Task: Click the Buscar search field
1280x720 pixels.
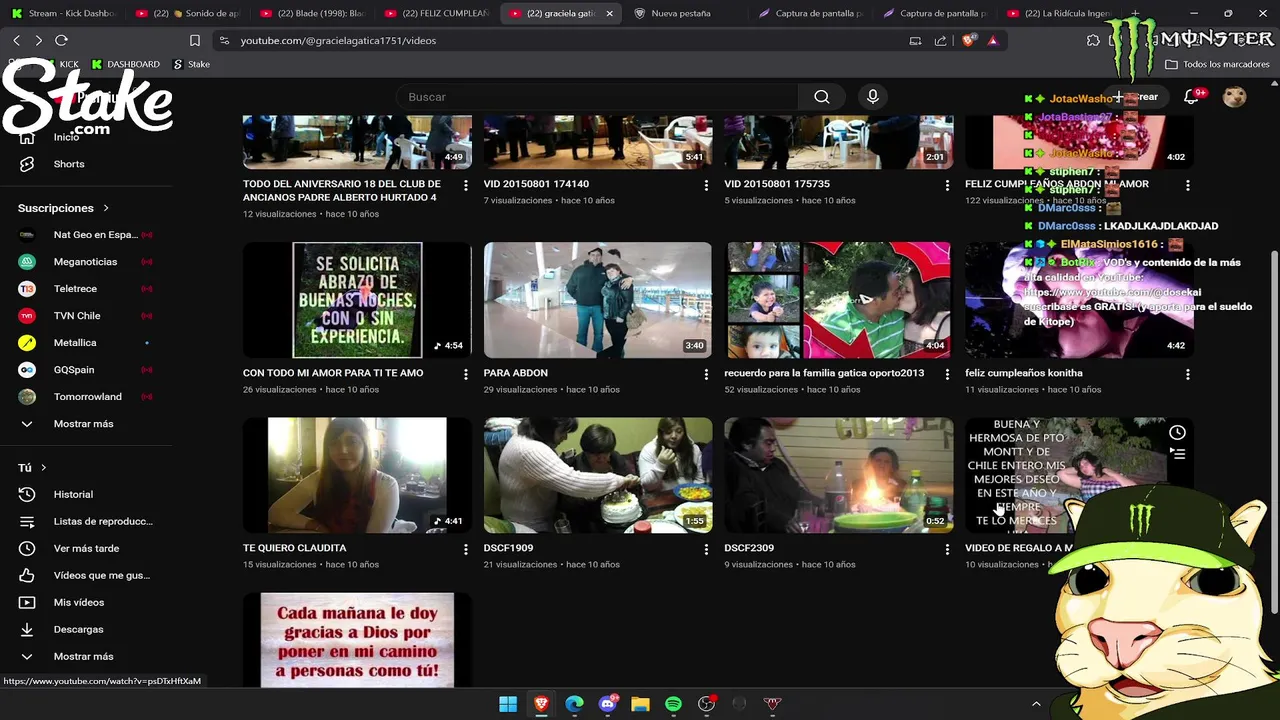Action: point(597,97)
